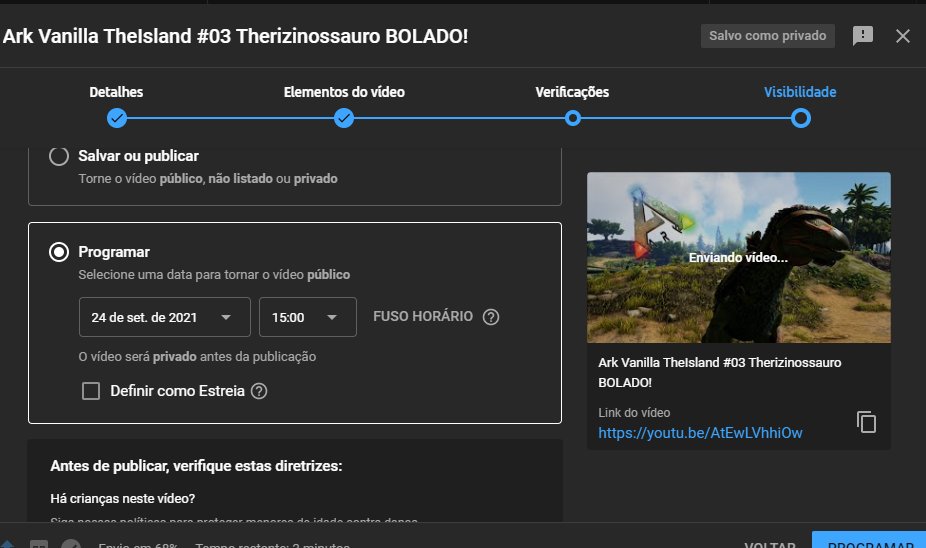The width and height of the screenshot is (926, 548).
Task: Click the 'Link do vídeo' label
Action: tap(634, 413)
